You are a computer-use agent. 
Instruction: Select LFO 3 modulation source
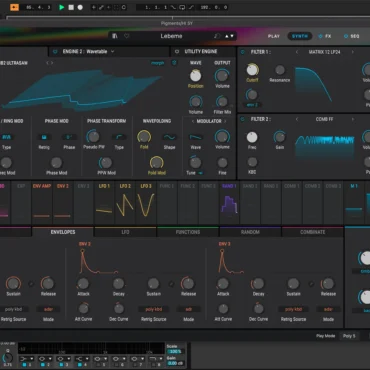coord(146,203)
